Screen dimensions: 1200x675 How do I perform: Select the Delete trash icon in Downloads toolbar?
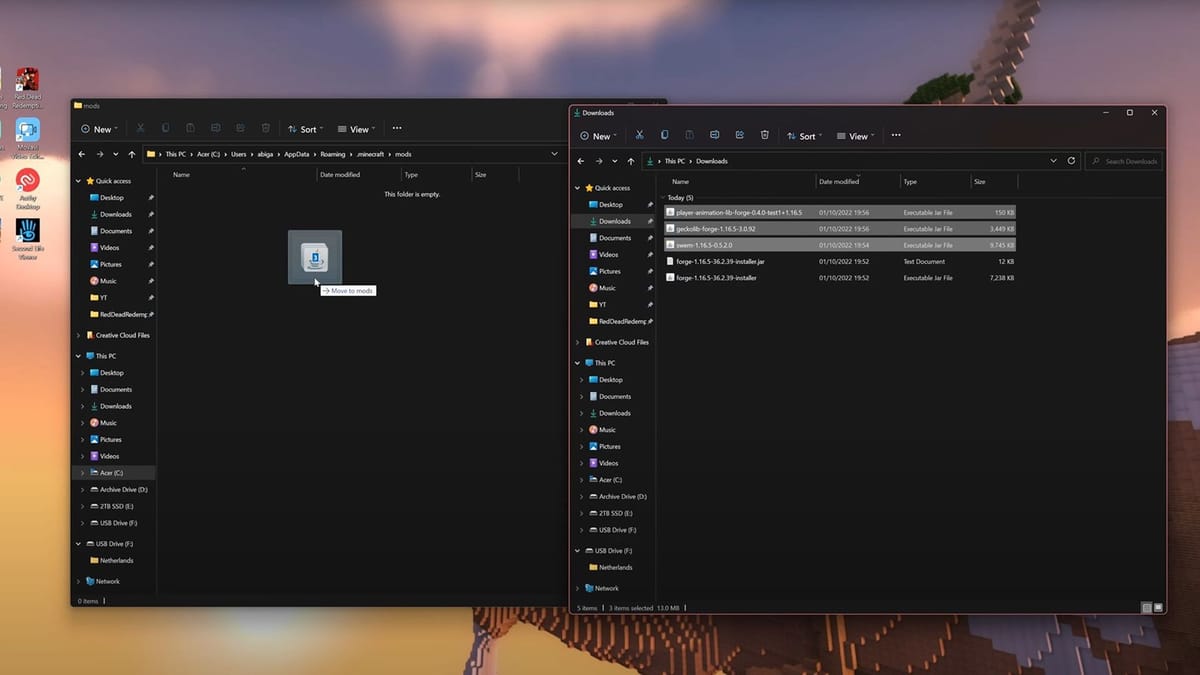point(765,135)
